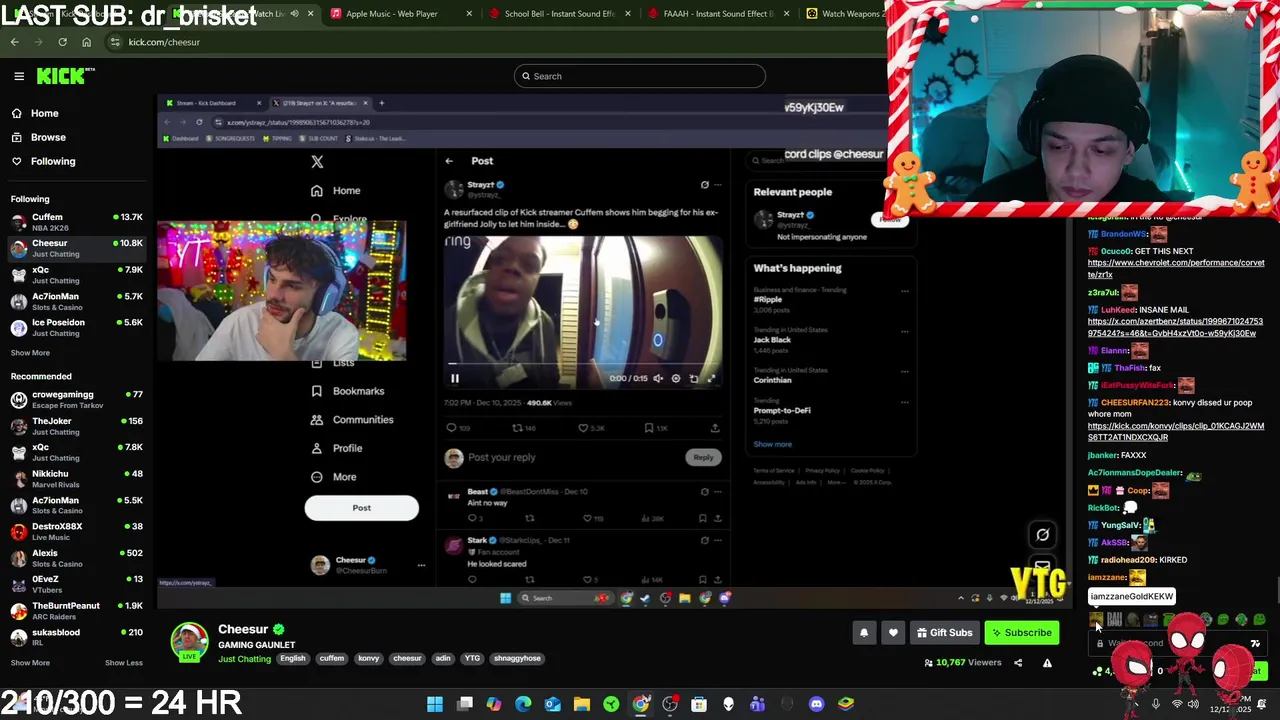
Task: Open crowegamming recommended channel
Action: 76,399
